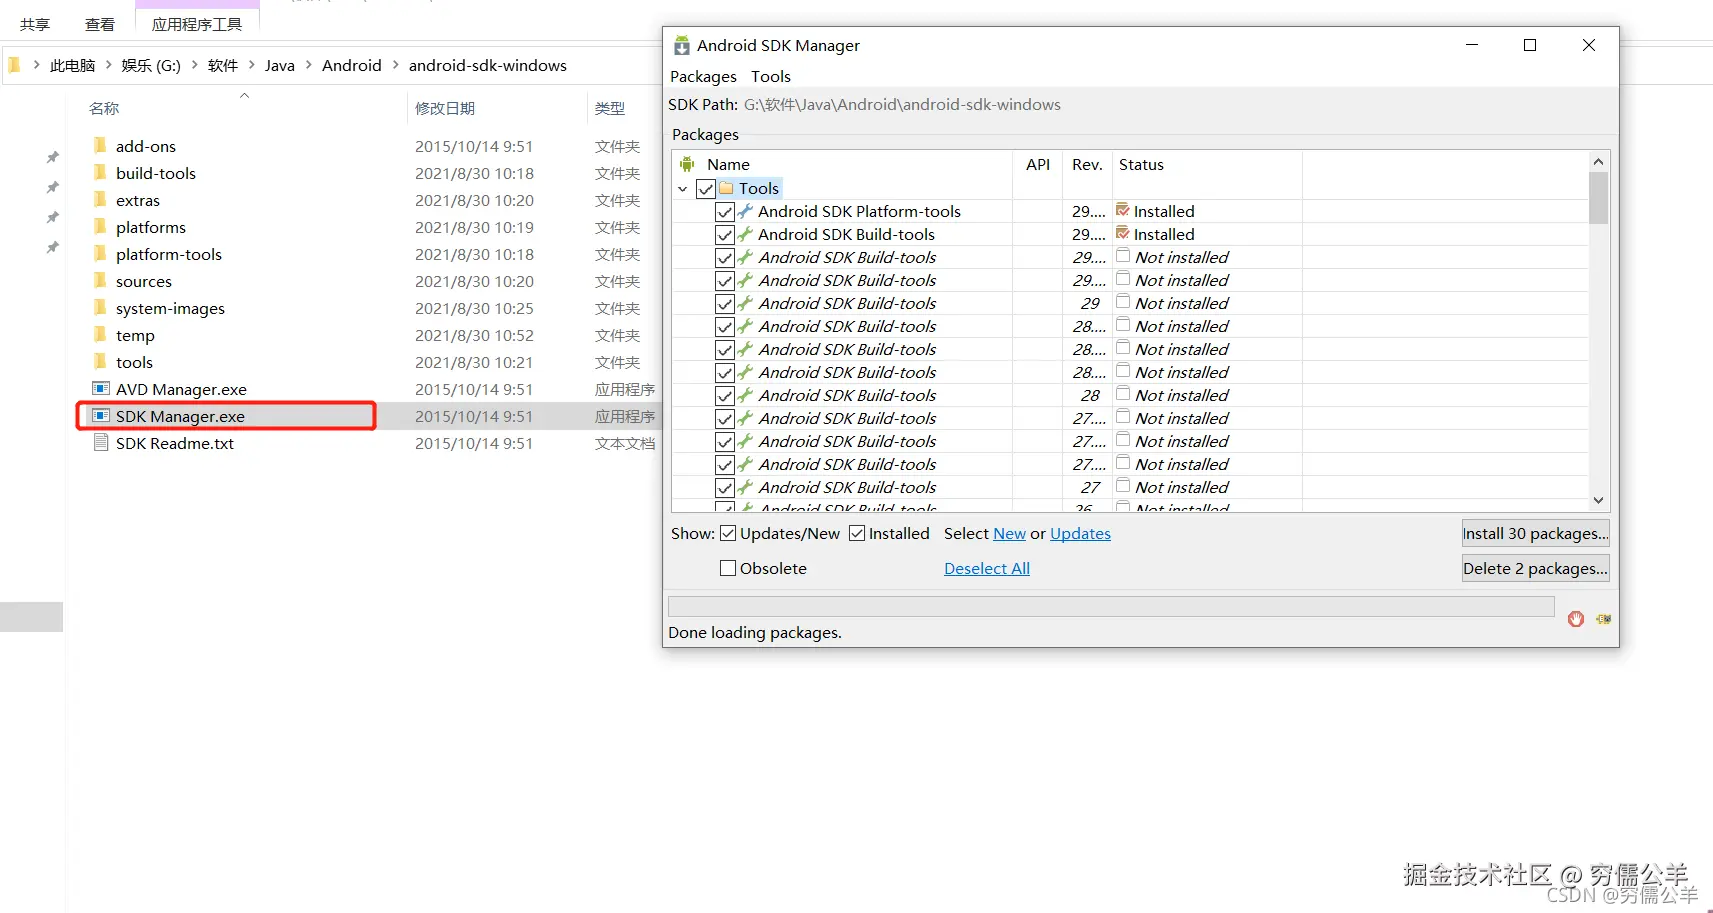Screen dimensions: 1713x913
Task: Open the chevron before 此电脑 in the breadcrumb
Action: [37, 65]
